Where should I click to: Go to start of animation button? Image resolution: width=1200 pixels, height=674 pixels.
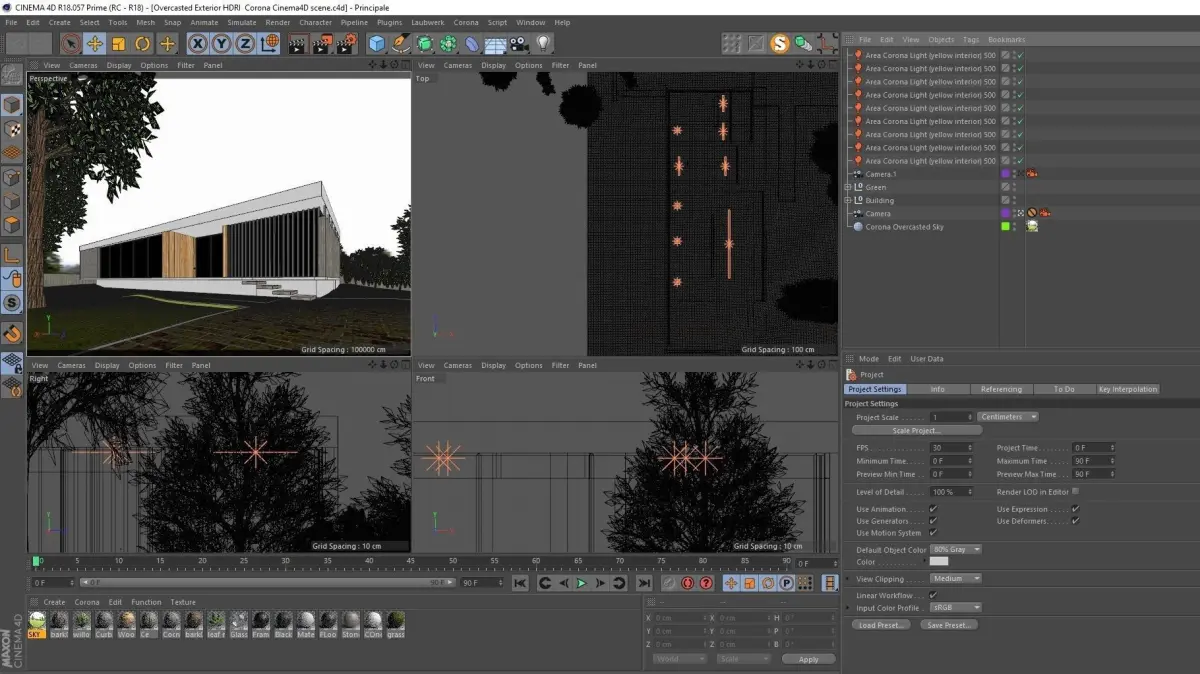(520, 583)
